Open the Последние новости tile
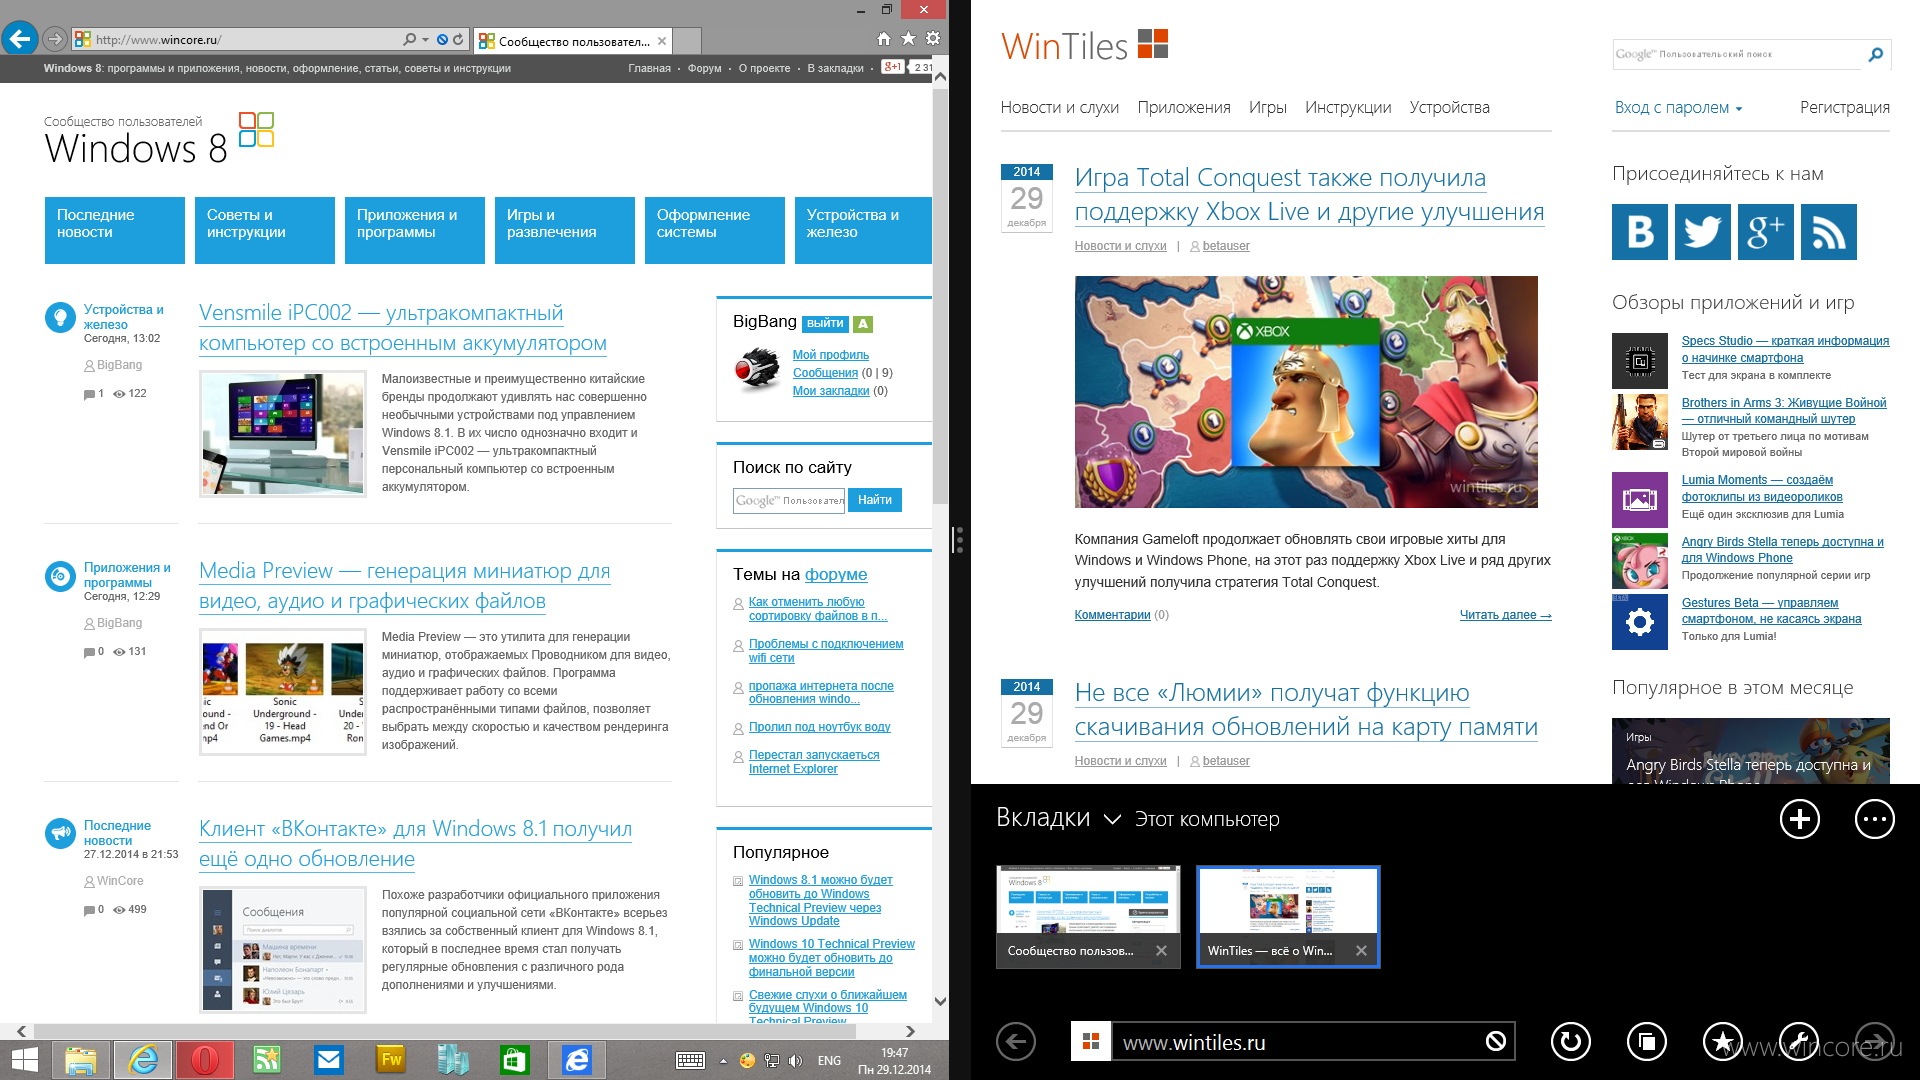1920x1080 pixels. point(115,230)
